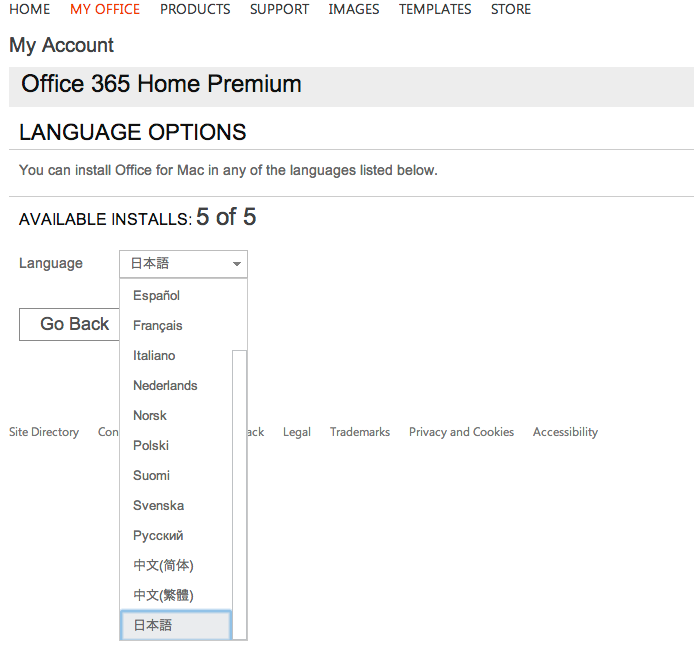
Task: Click the LANGUAGE OPTIONS heading
Action: coord(132,132)
